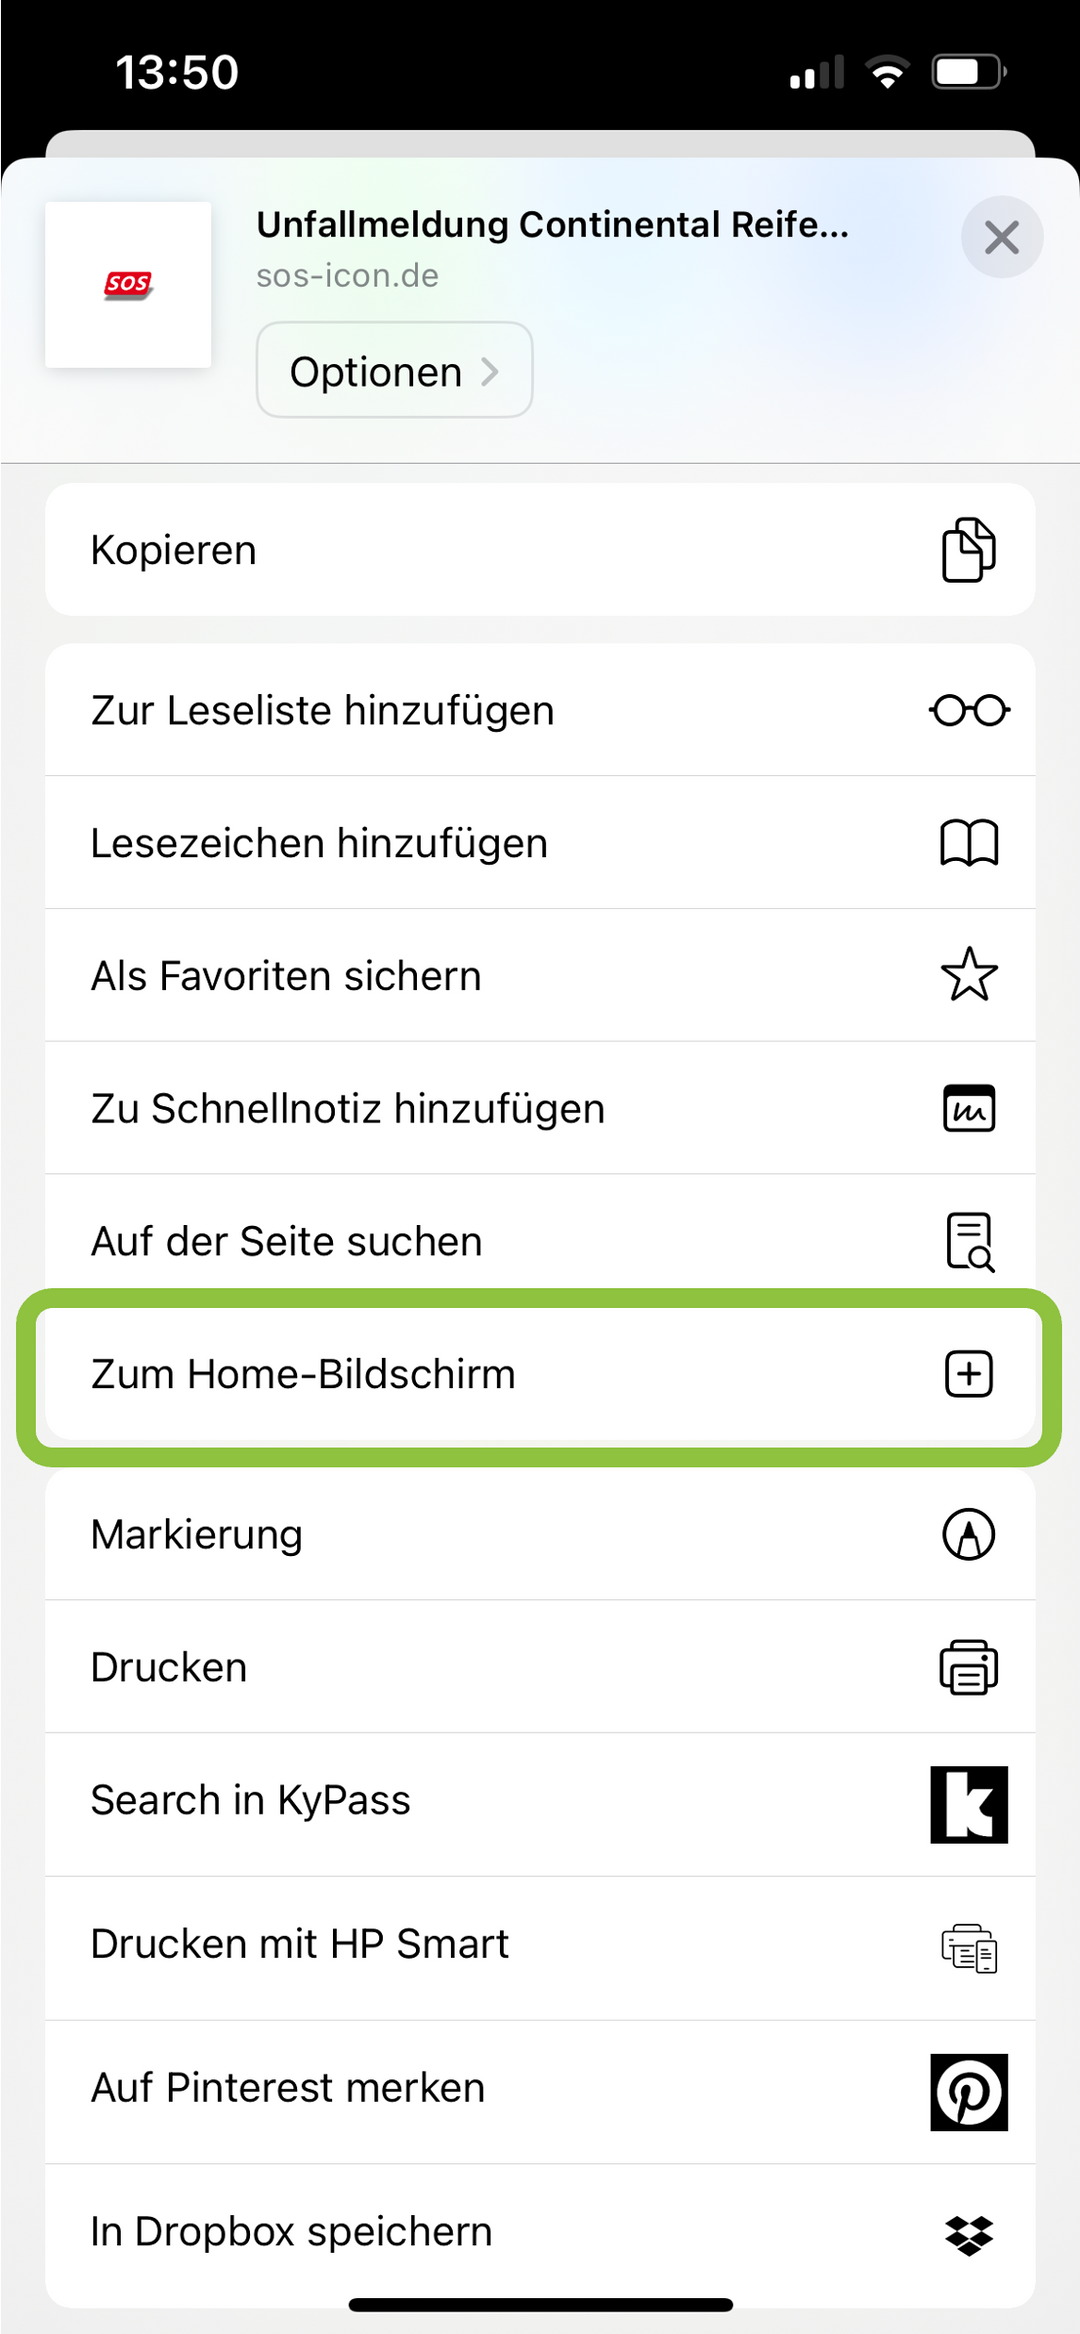Screen dimensions: 1080x2334
Task: Expand the Optionen chevron button
Action: 394,371
